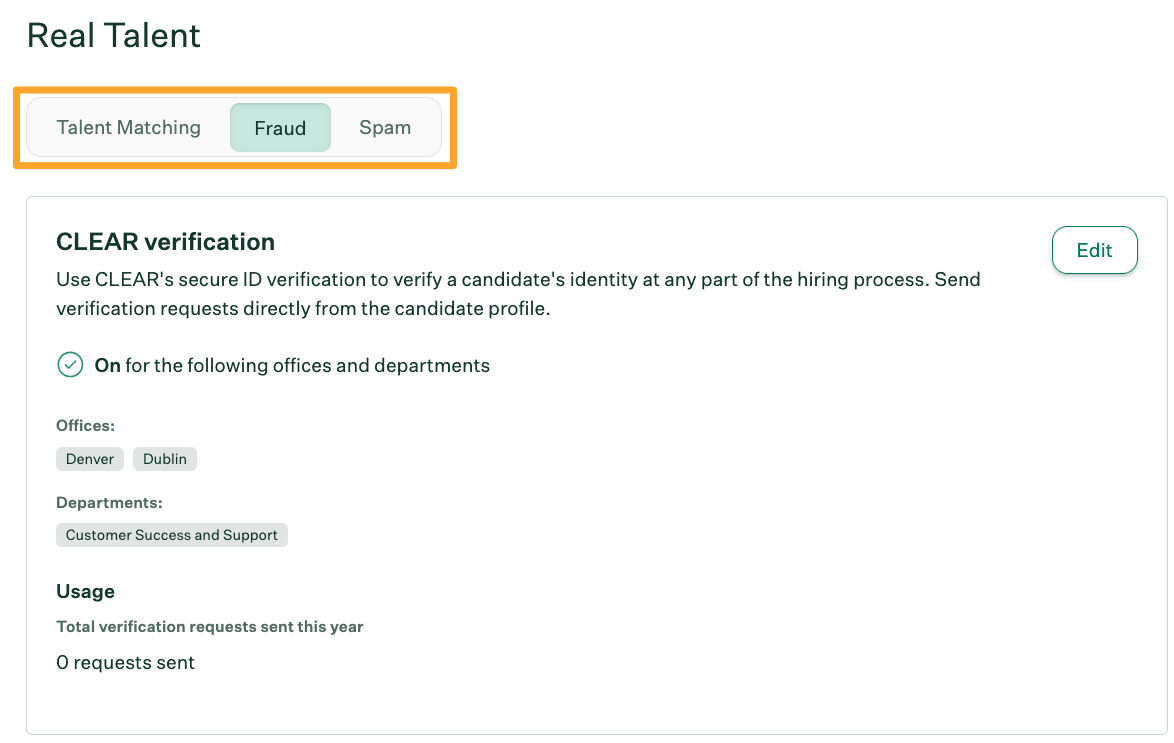Select the Fraud tab
This screenshot has width=1174, height=743.
coord(280,128)
